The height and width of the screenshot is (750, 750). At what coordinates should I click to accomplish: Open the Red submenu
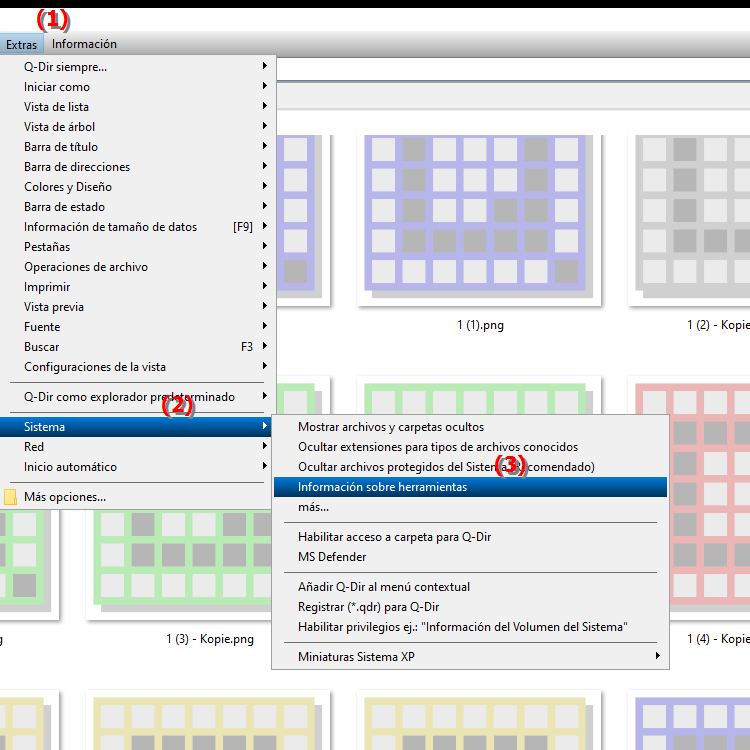point(138,447)
